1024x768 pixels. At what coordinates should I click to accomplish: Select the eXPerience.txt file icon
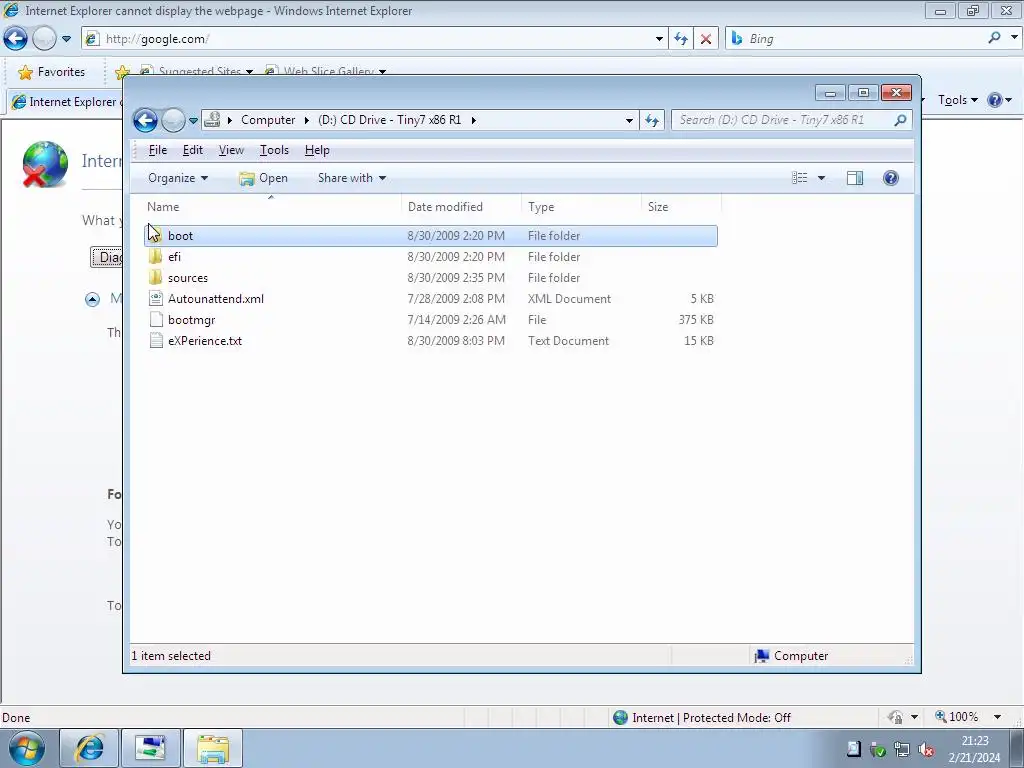tap(155, 340)
